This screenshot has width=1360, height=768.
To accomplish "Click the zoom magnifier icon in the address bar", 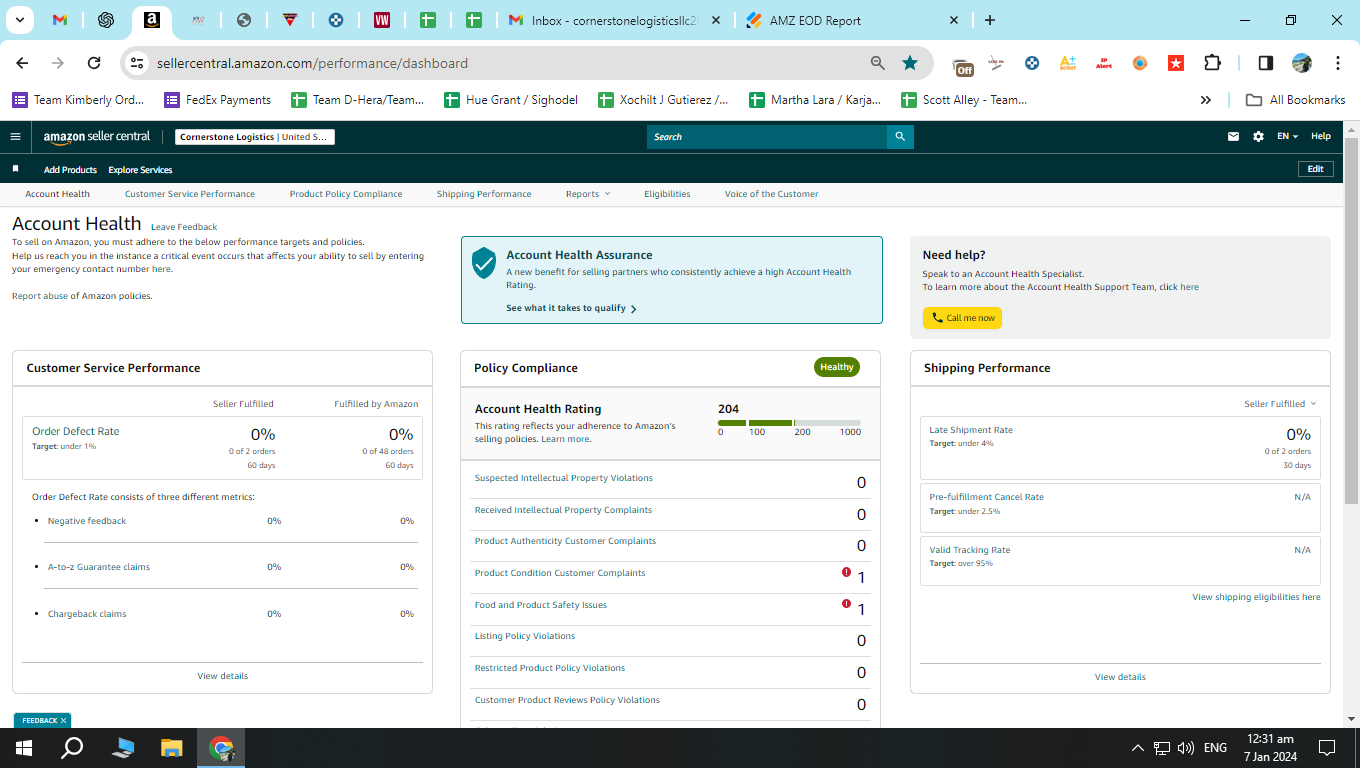I will (878, 63).
